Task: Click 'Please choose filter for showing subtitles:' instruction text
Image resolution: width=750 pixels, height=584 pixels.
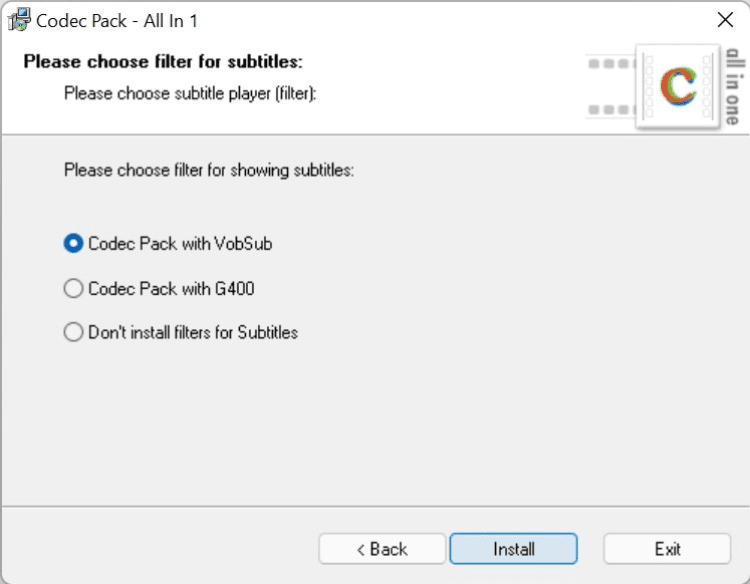Action: (x=209, y=170)
